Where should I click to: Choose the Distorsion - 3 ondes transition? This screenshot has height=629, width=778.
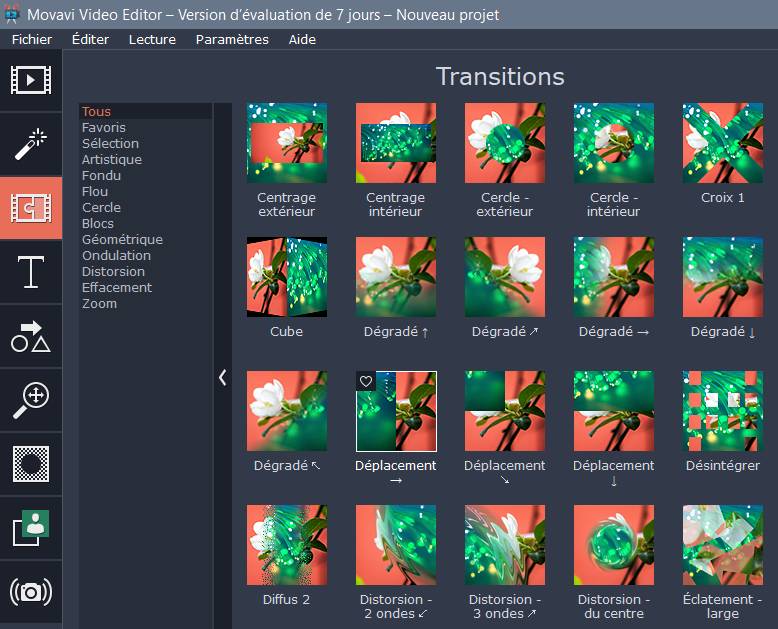pyautogui.click(x=505, y=545)
